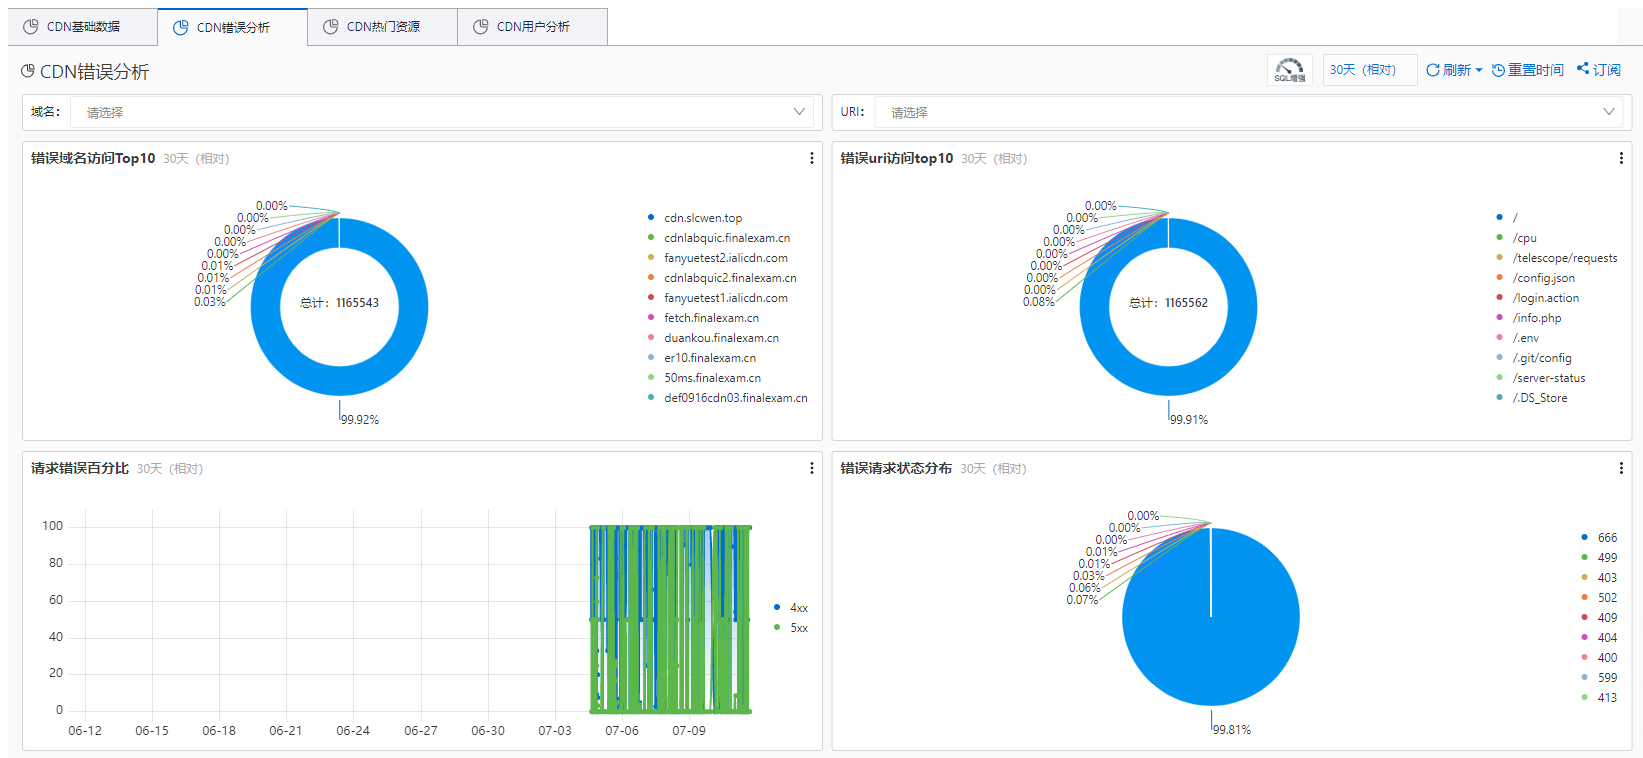This screenshot has height=758, width=1643.
Task: Click the 错误域名访问Top10 panel title
Action: 93,158
